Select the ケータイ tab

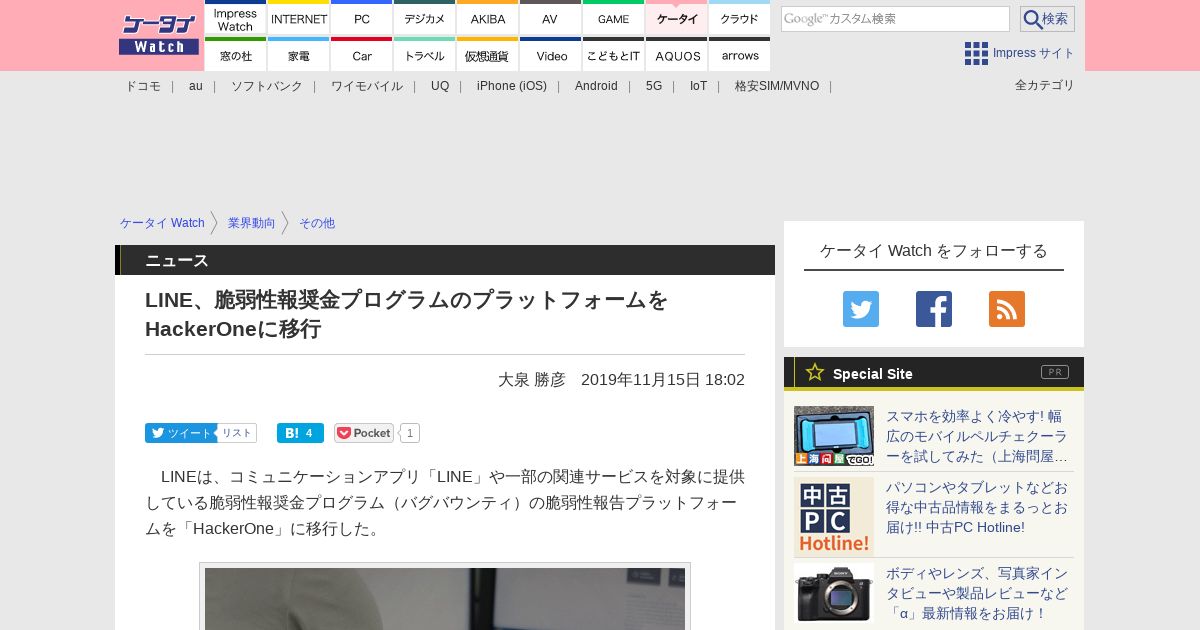677,18
